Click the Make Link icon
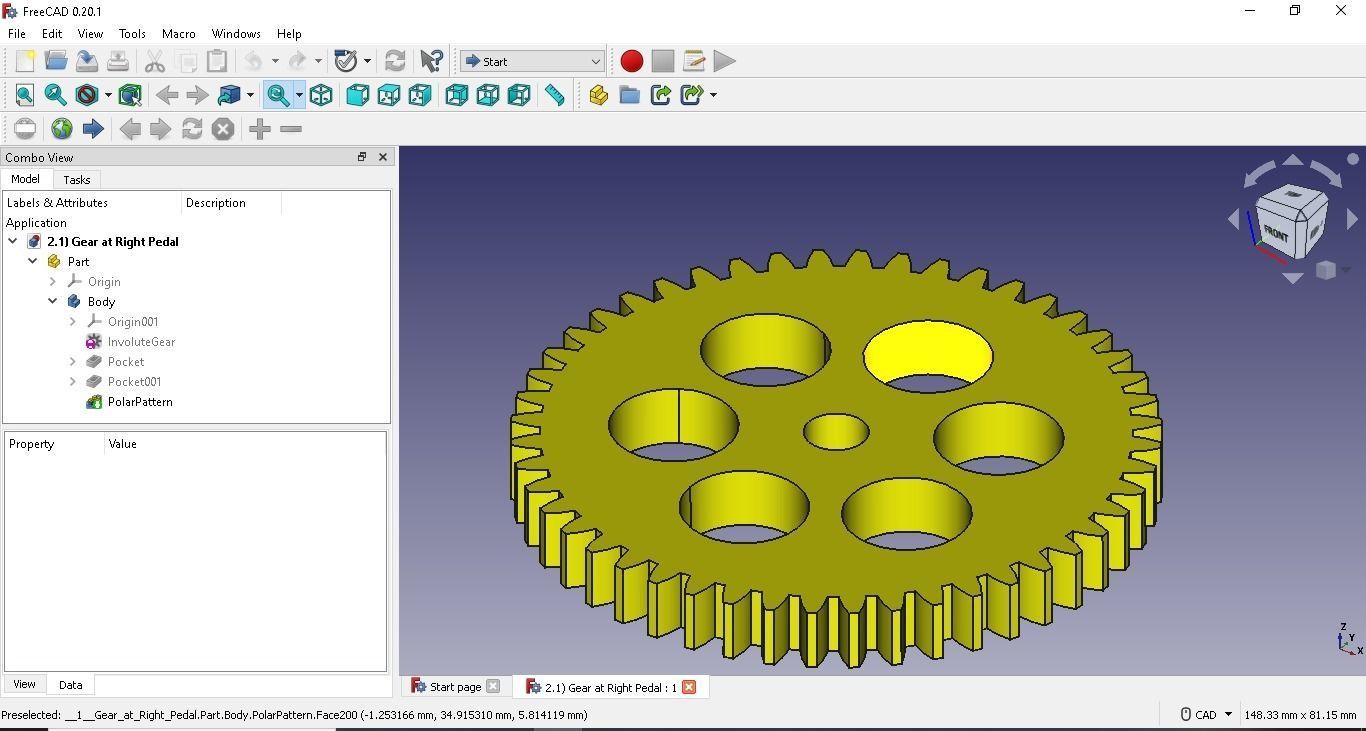Image resolution: width=1366 pixels, height=731 pixels. click(x=660, y=95)
